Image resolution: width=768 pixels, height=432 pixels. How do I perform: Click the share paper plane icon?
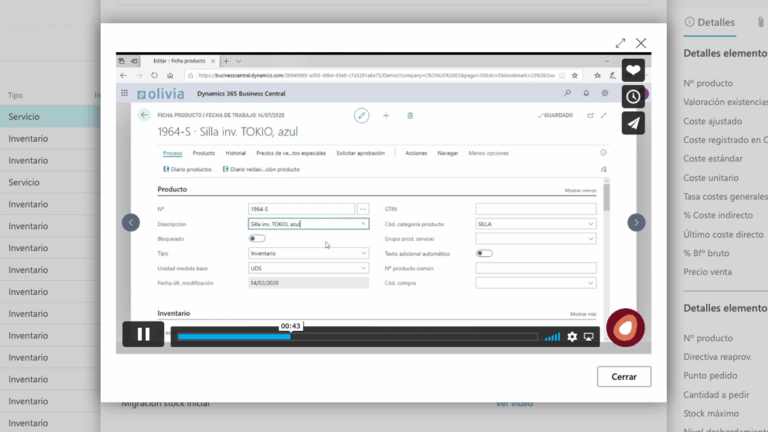(x=633, y=123)
